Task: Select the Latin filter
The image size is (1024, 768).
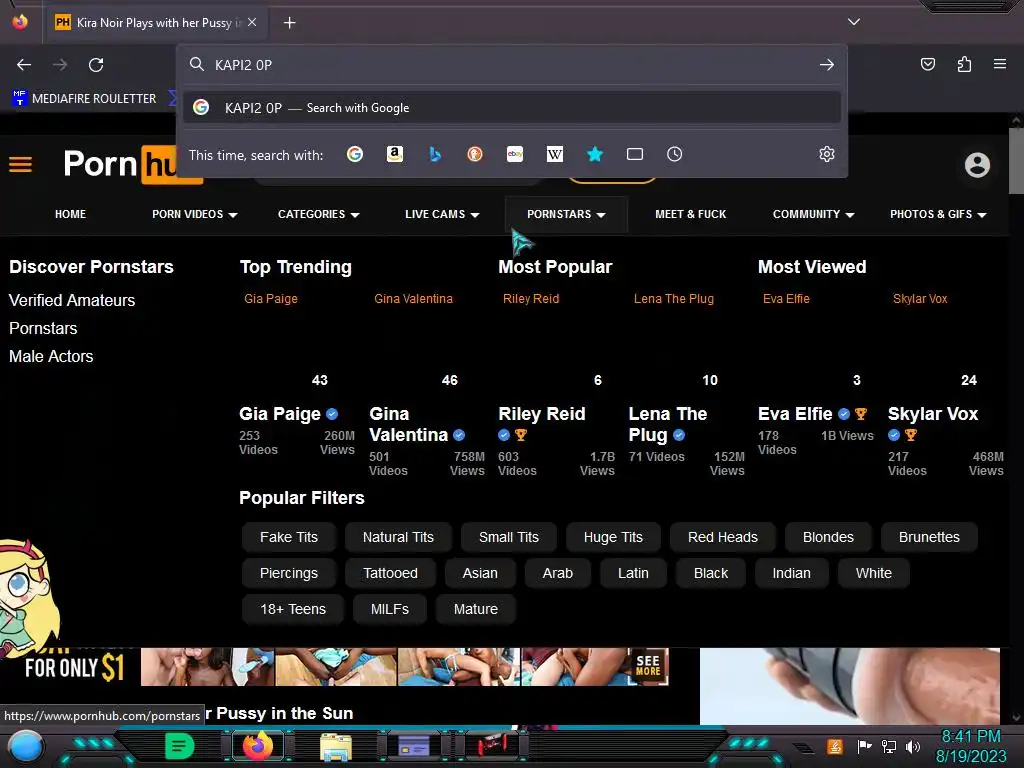Action: [633, 573]
